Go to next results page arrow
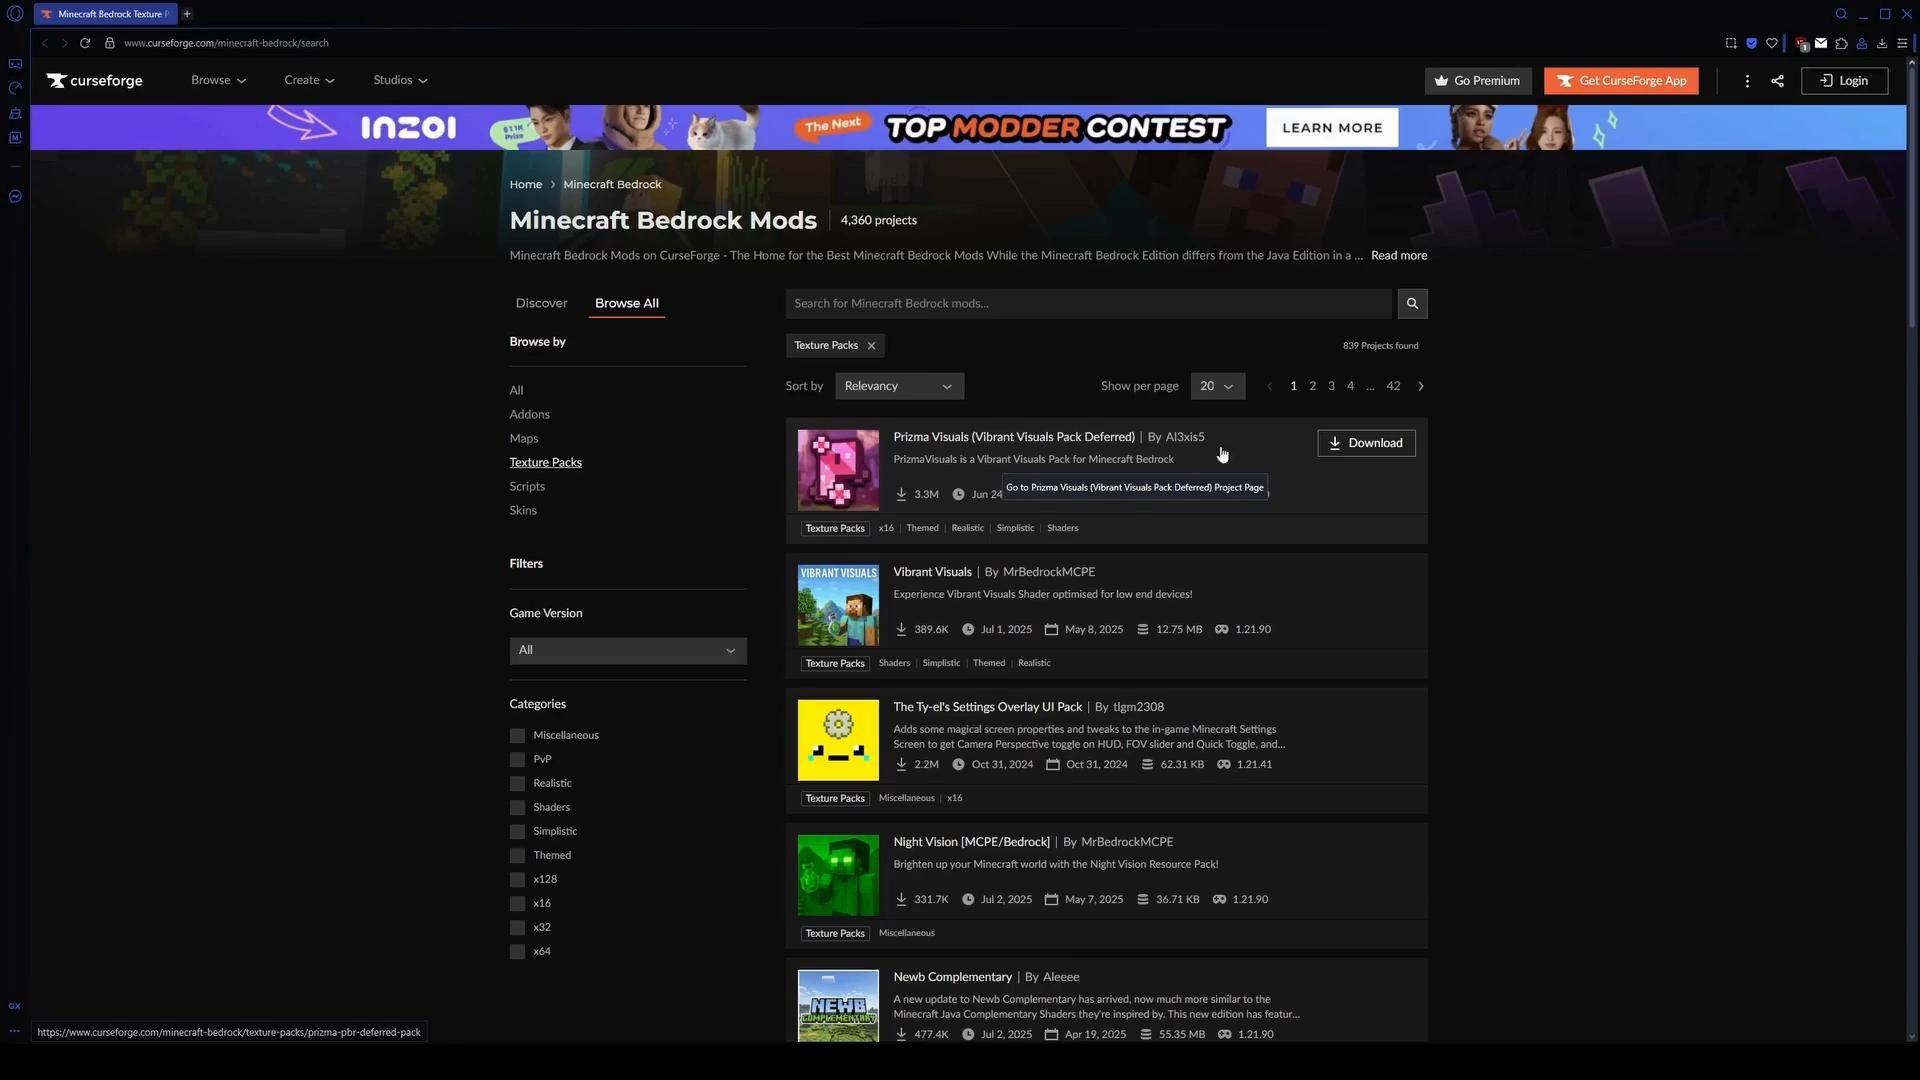 1421,386
